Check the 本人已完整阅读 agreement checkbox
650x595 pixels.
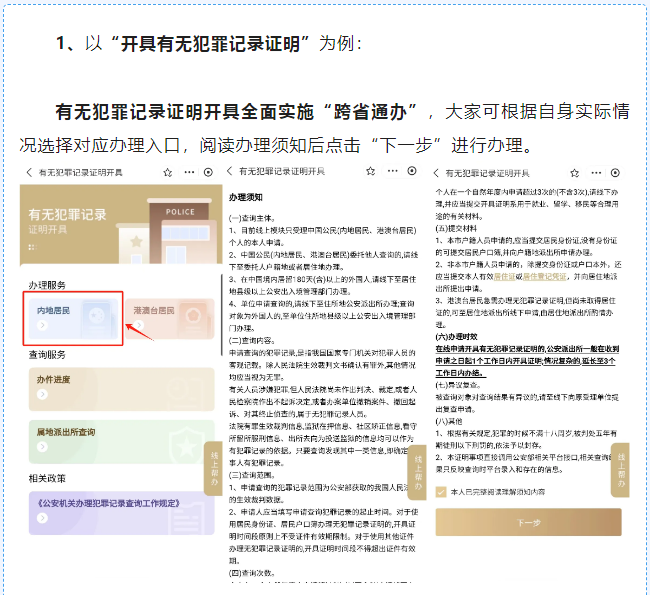coord(442,491)
